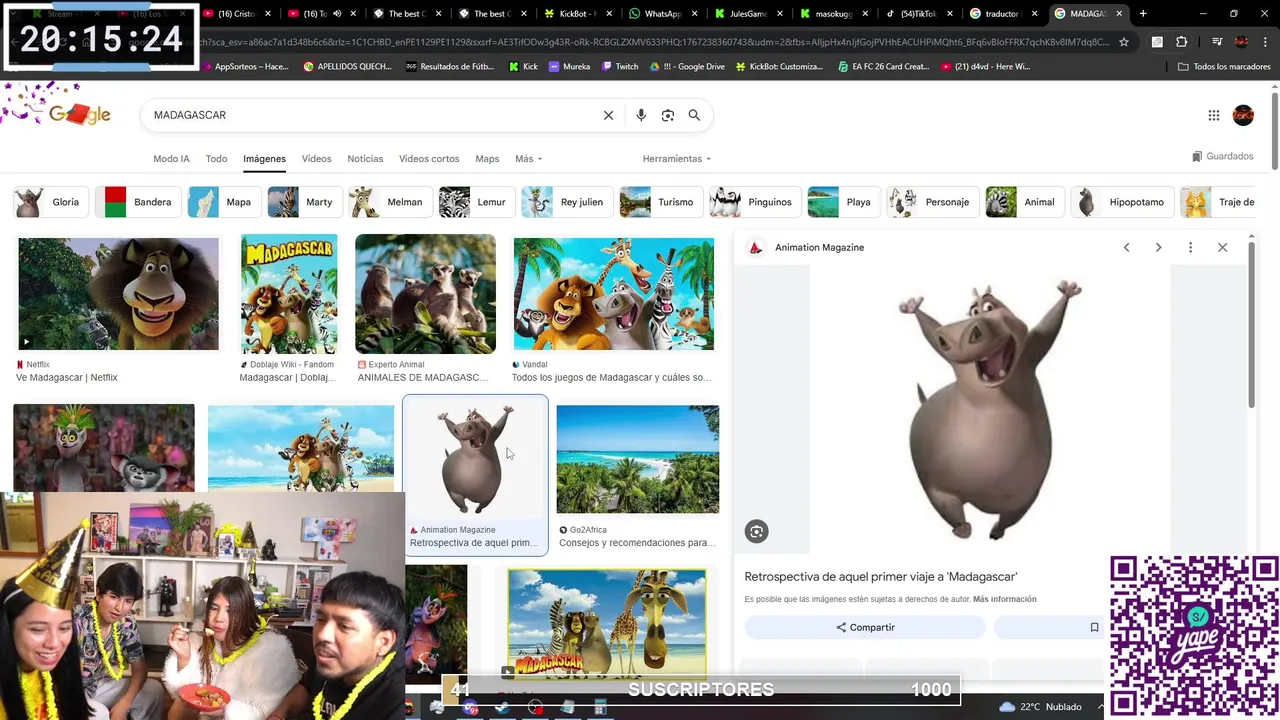Open the three-dot menu in preview panel
The width and height of the screenshot is (1280, 720).
tap(1190, 247)
